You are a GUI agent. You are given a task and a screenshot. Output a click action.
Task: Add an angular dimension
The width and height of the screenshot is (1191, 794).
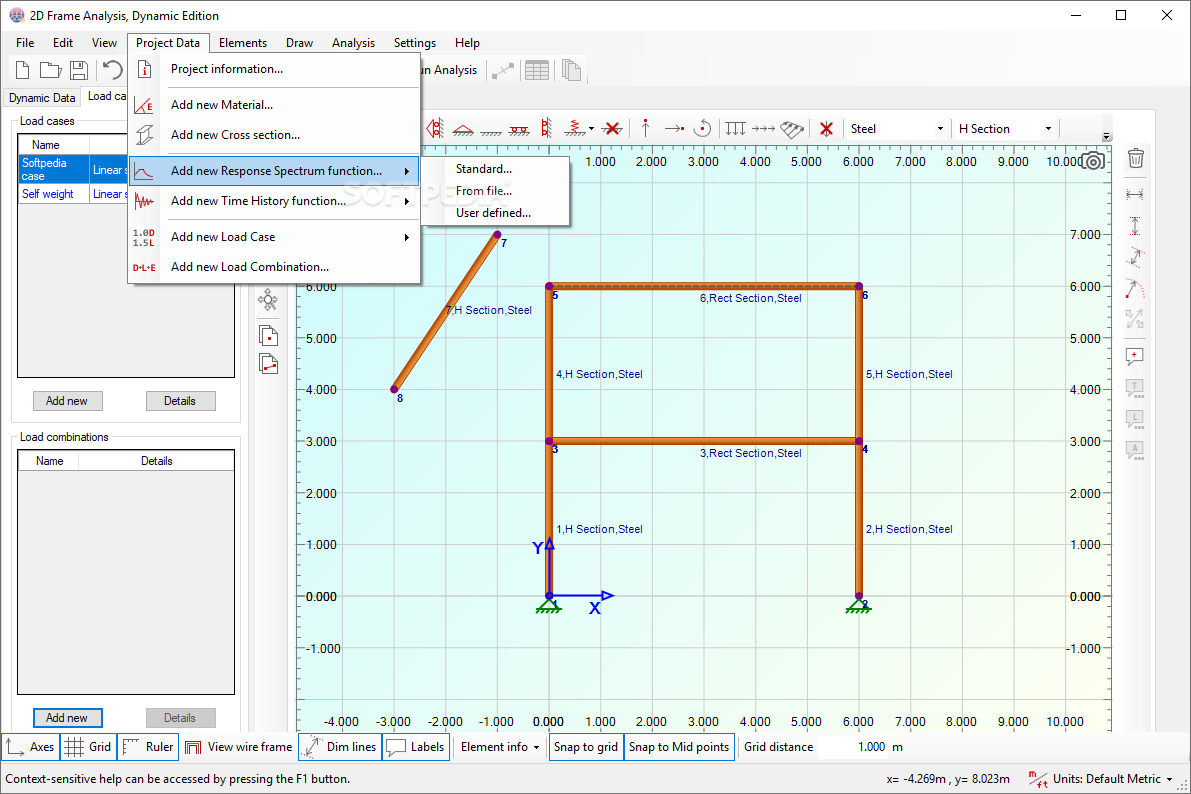pyautogui.click(x=1135, y=289)
